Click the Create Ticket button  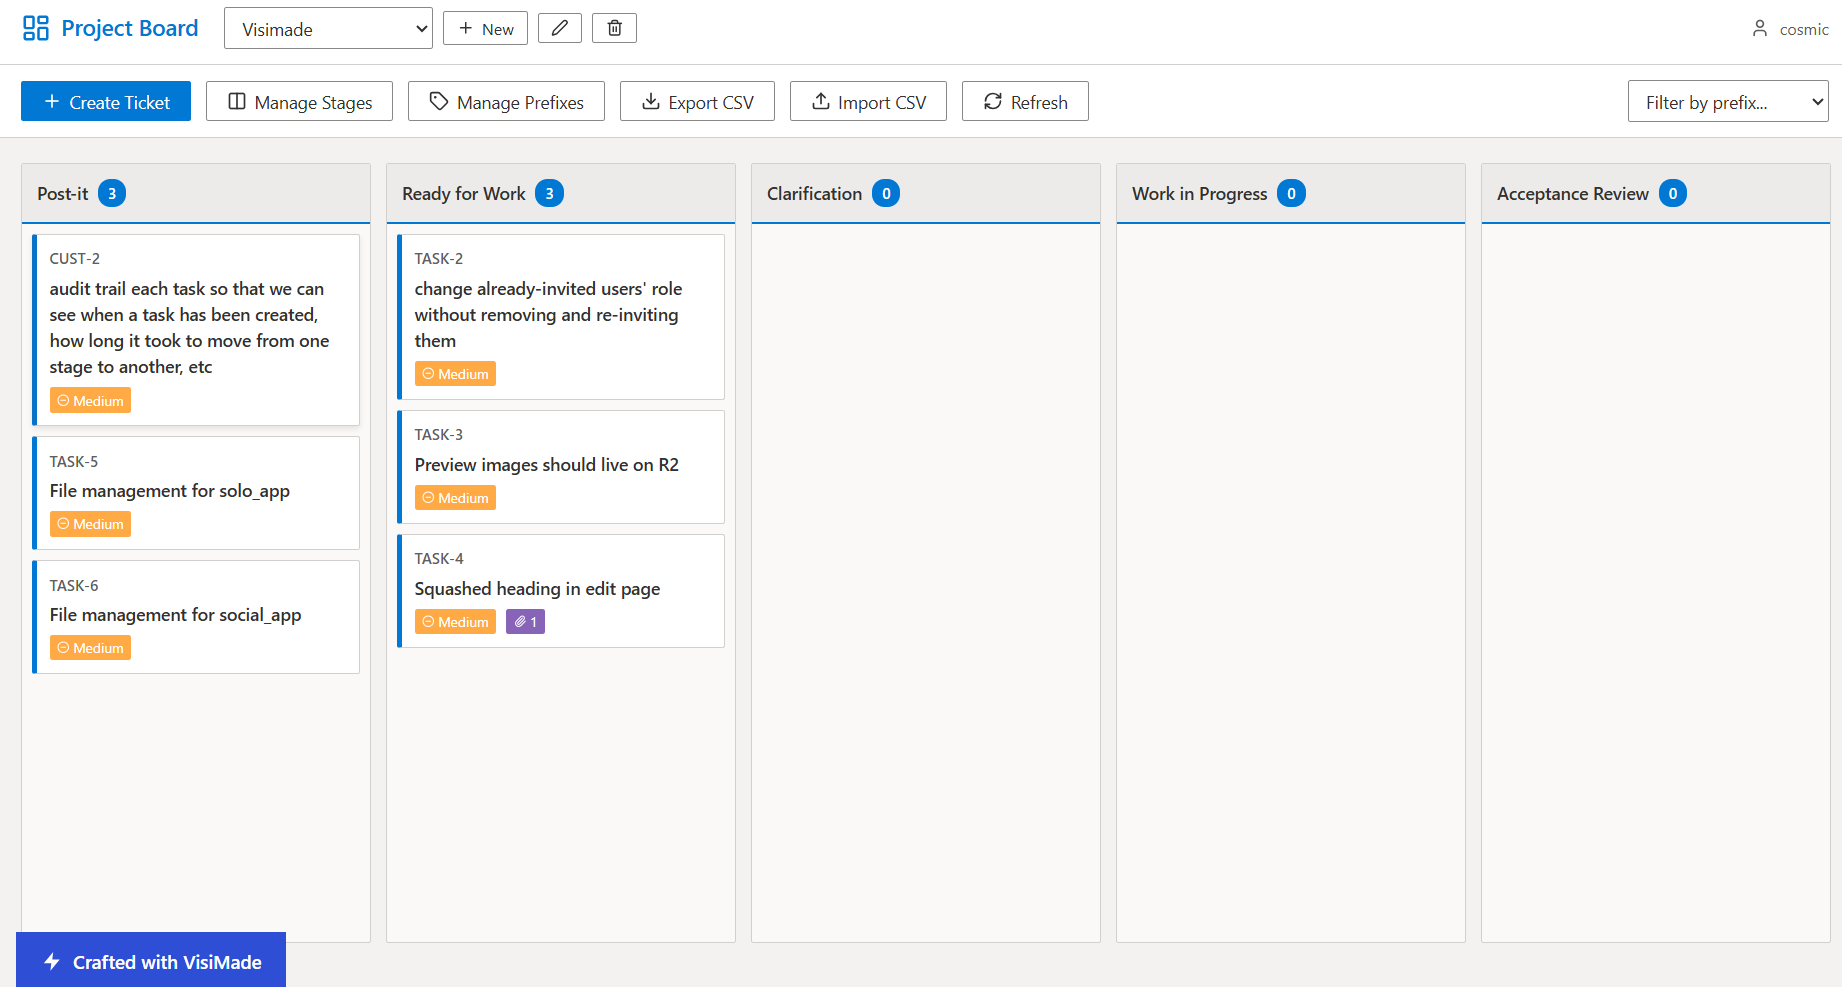pyautogui.click(x=105, y=101)
